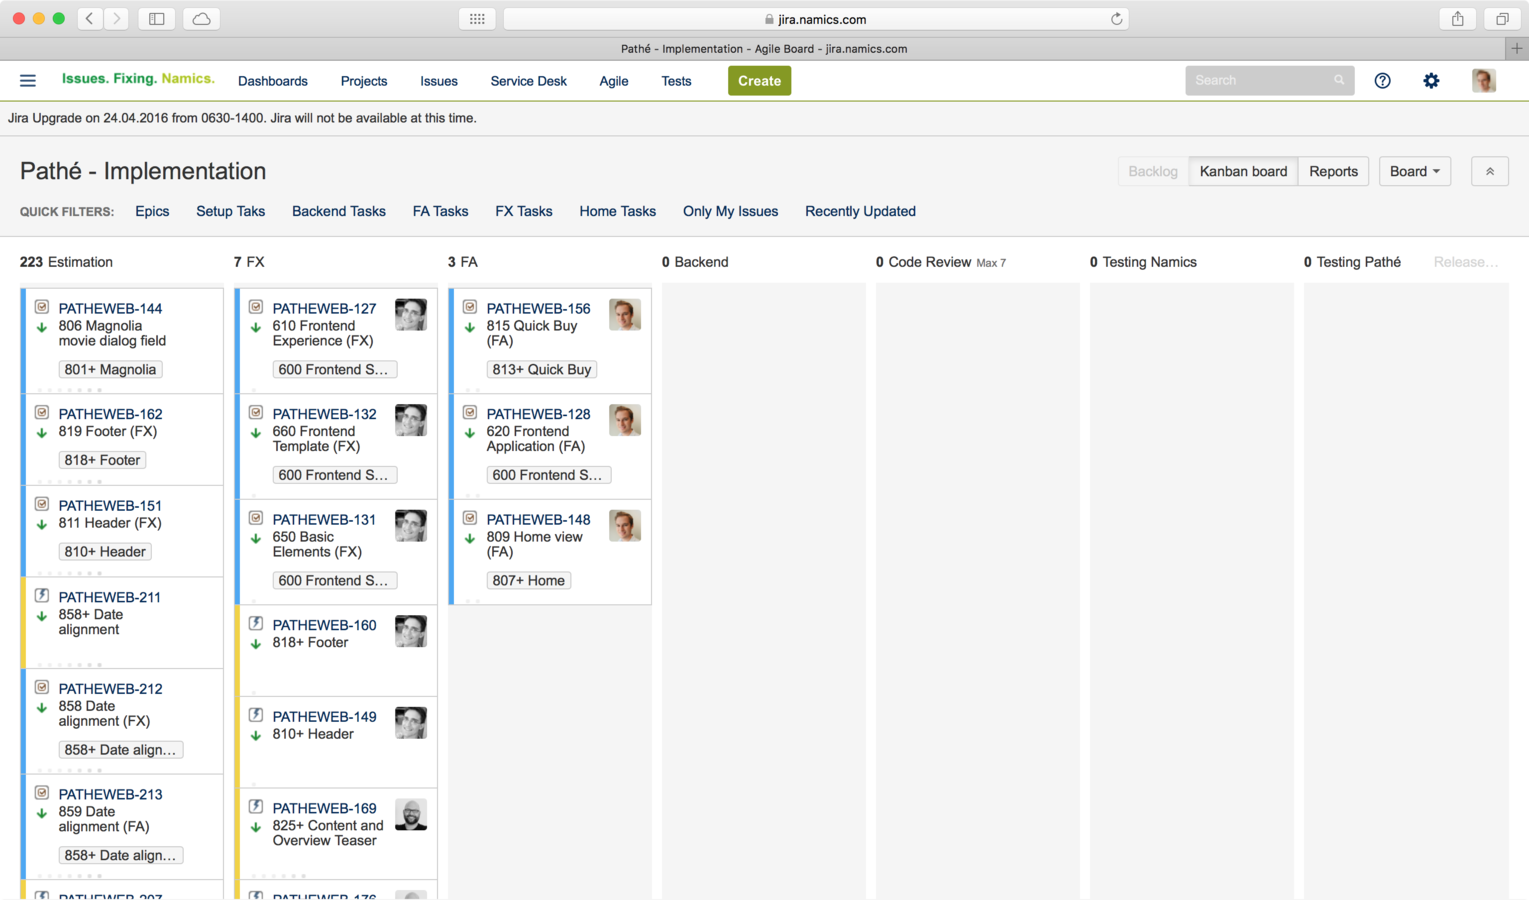The height and width of the screenshot is (900, 1529).
Task: Toggle the FX Tasks quick filter
Action: click(523, 211)
